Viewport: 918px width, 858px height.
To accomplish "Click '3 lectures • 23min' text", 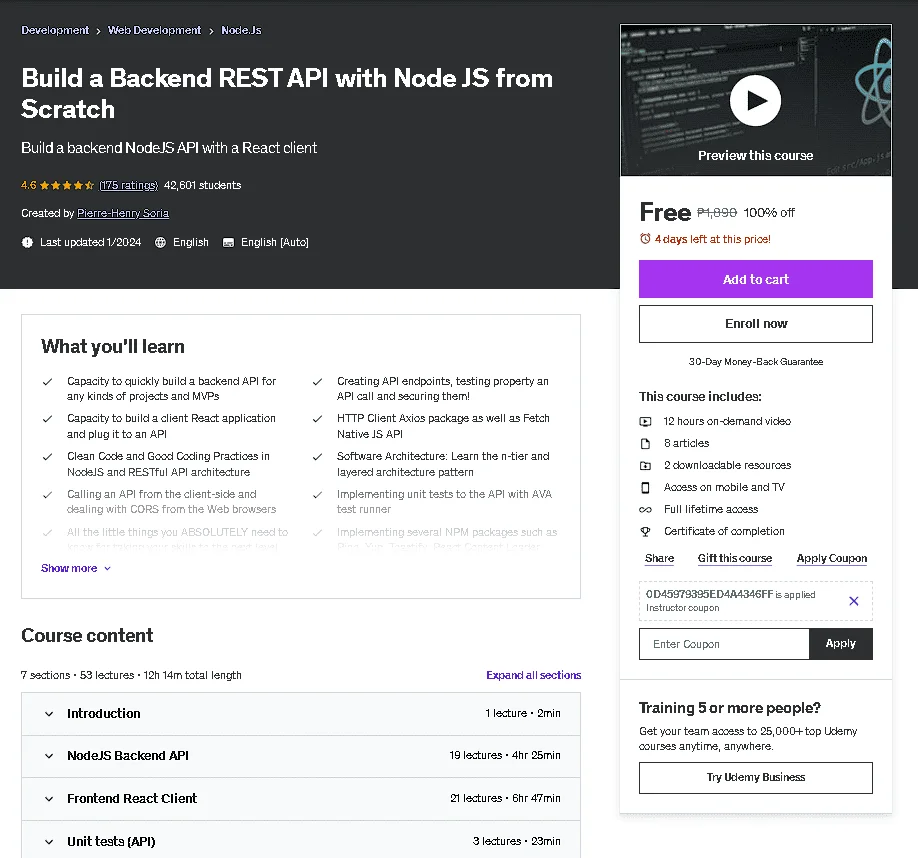I will (x=516, y=841).
